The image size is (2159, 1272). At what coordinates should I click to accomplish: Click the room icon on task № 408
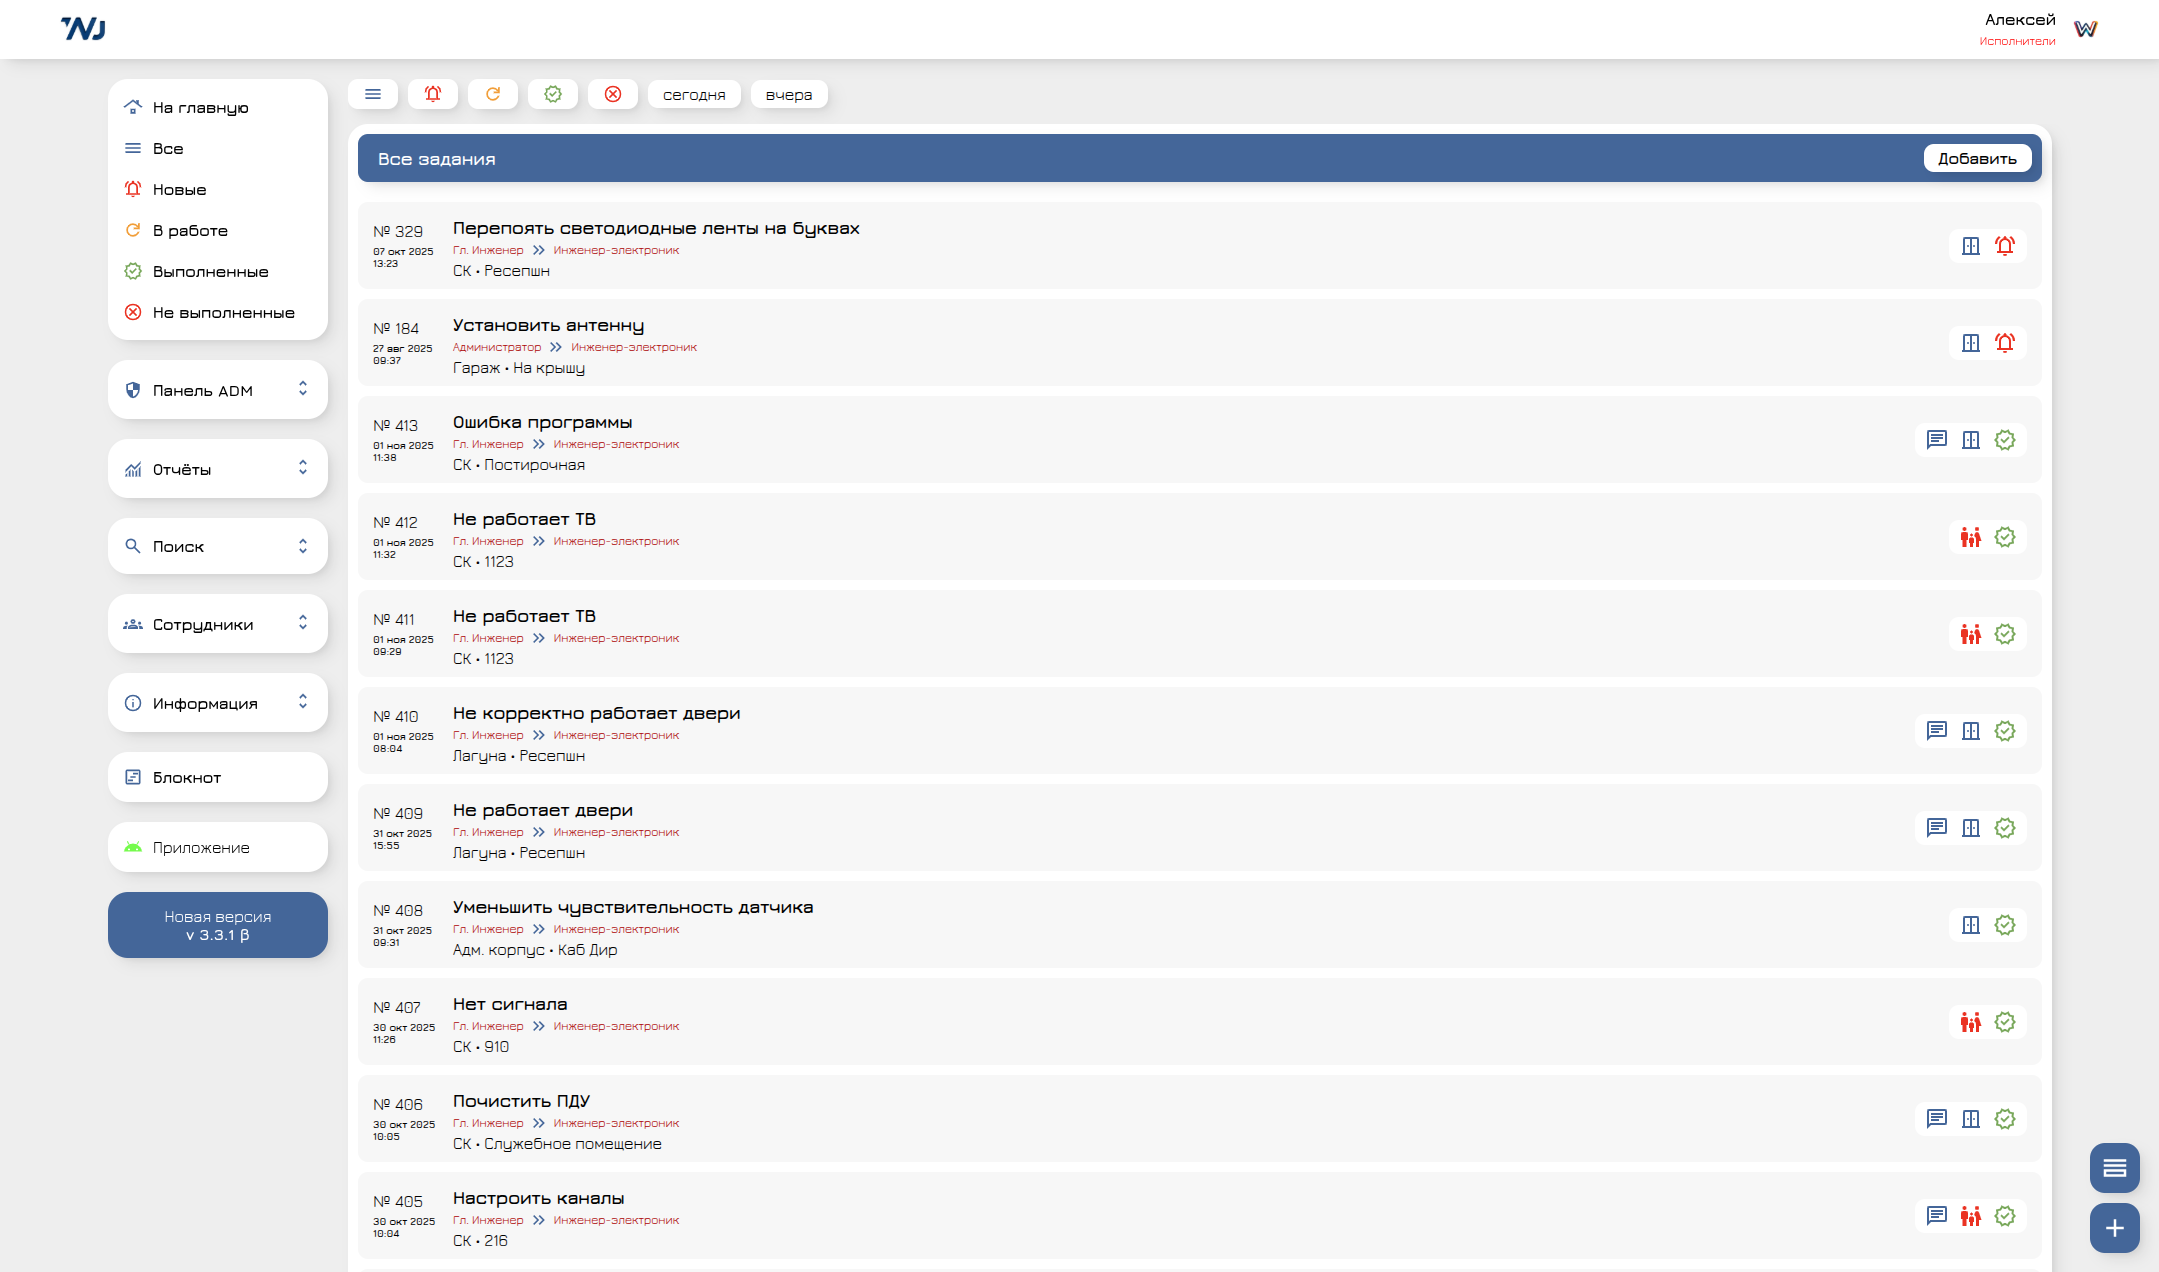[1970, 925]
